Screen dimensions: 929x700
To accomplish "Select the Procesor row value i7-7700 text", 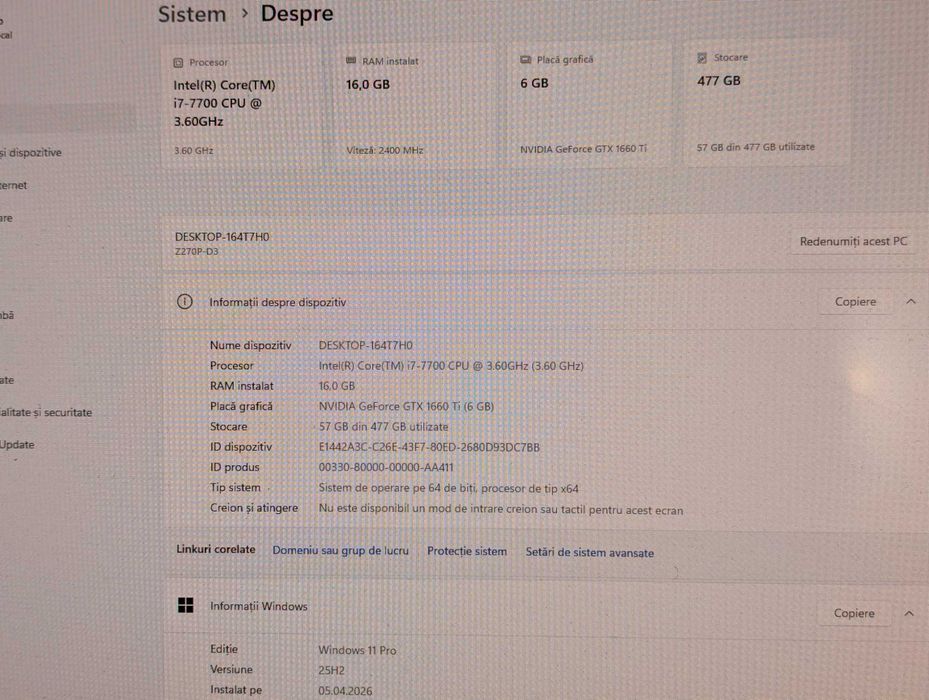I will click(451, 366).
